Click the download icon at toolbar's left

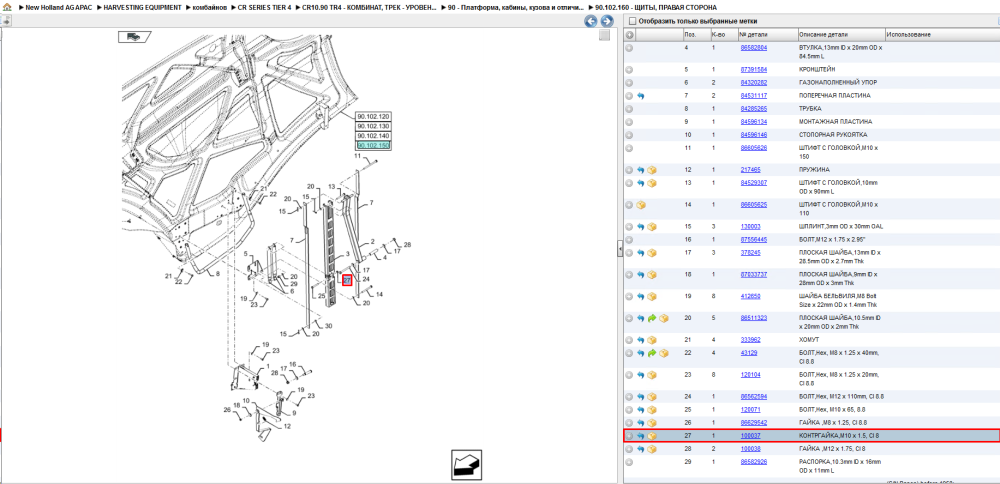(6, 21)
